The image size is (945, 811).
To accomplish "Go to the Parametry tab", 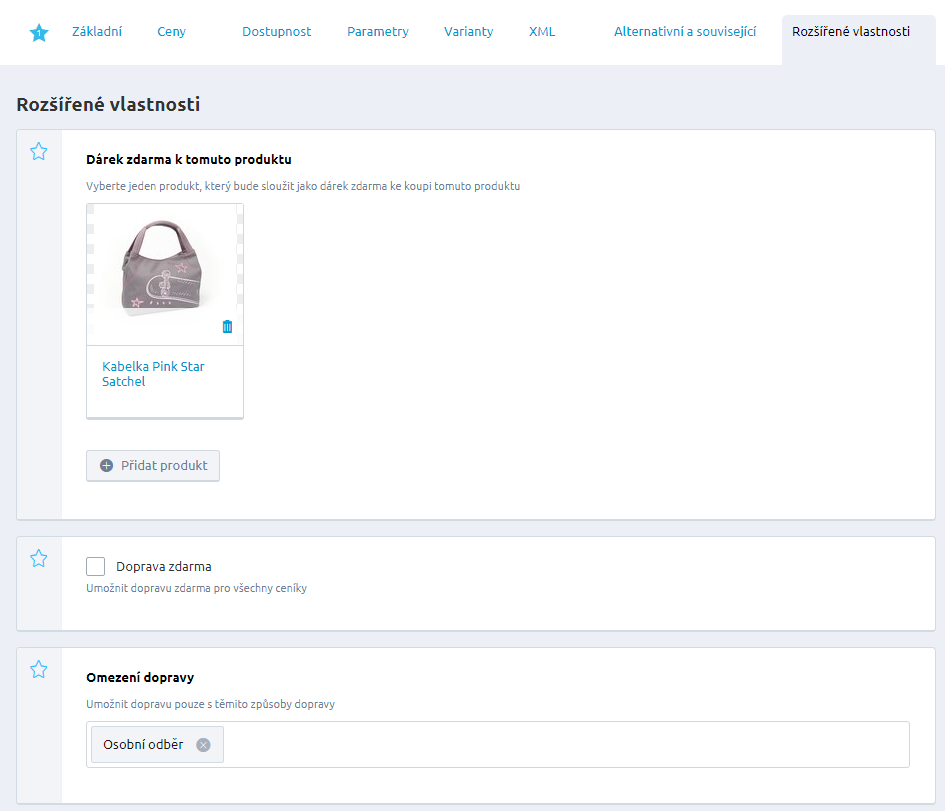I will 378,31.
